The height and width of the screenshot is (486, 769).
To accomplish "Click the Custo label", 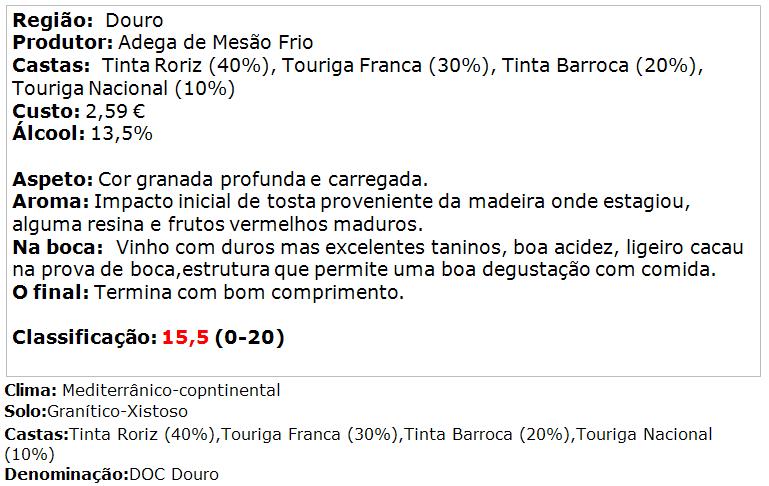I will (46, 111).
